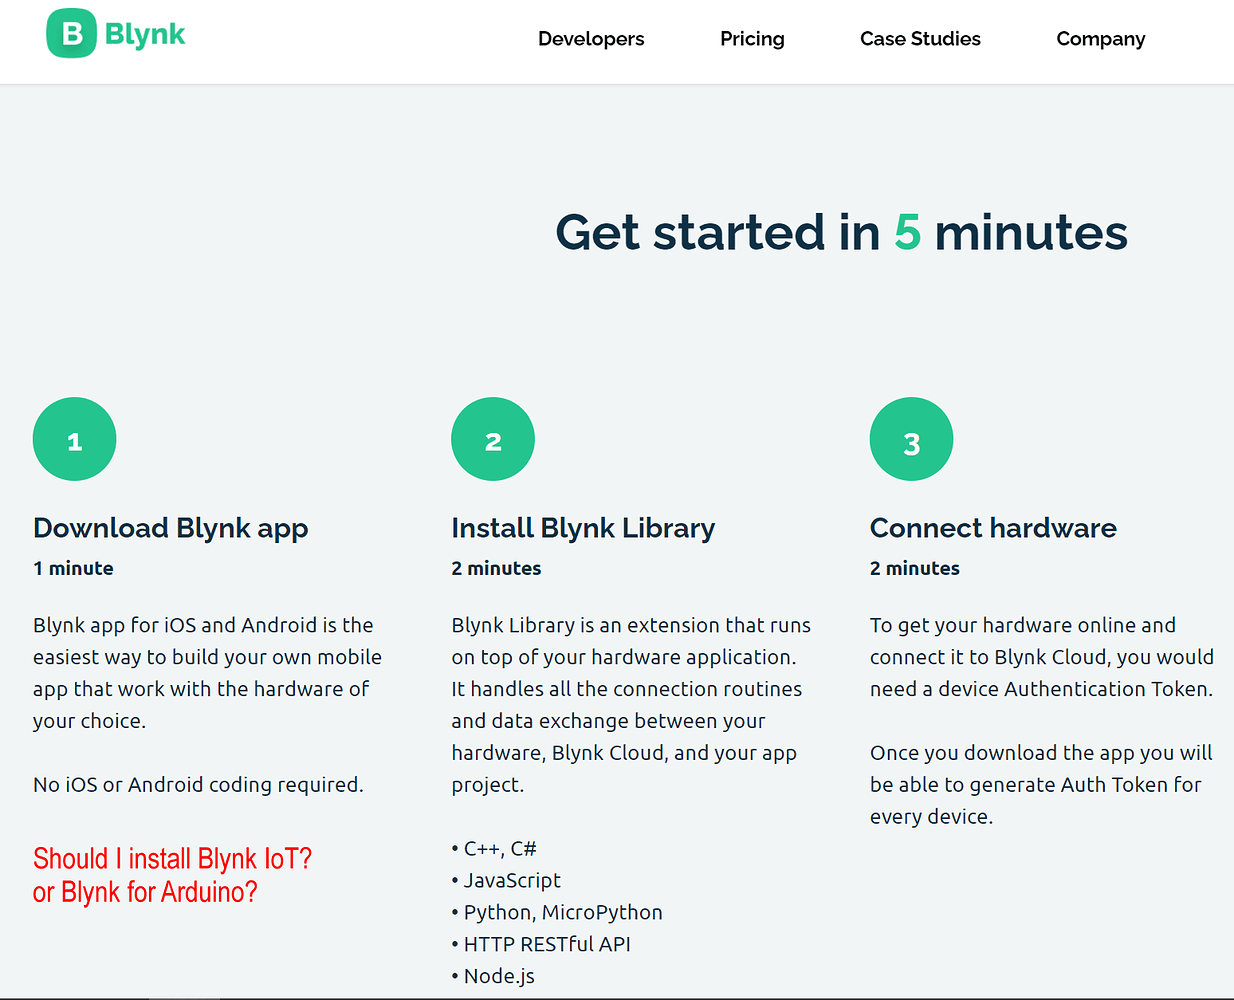
Task: Open the Pricing page from the navigation
Action: 752,39
